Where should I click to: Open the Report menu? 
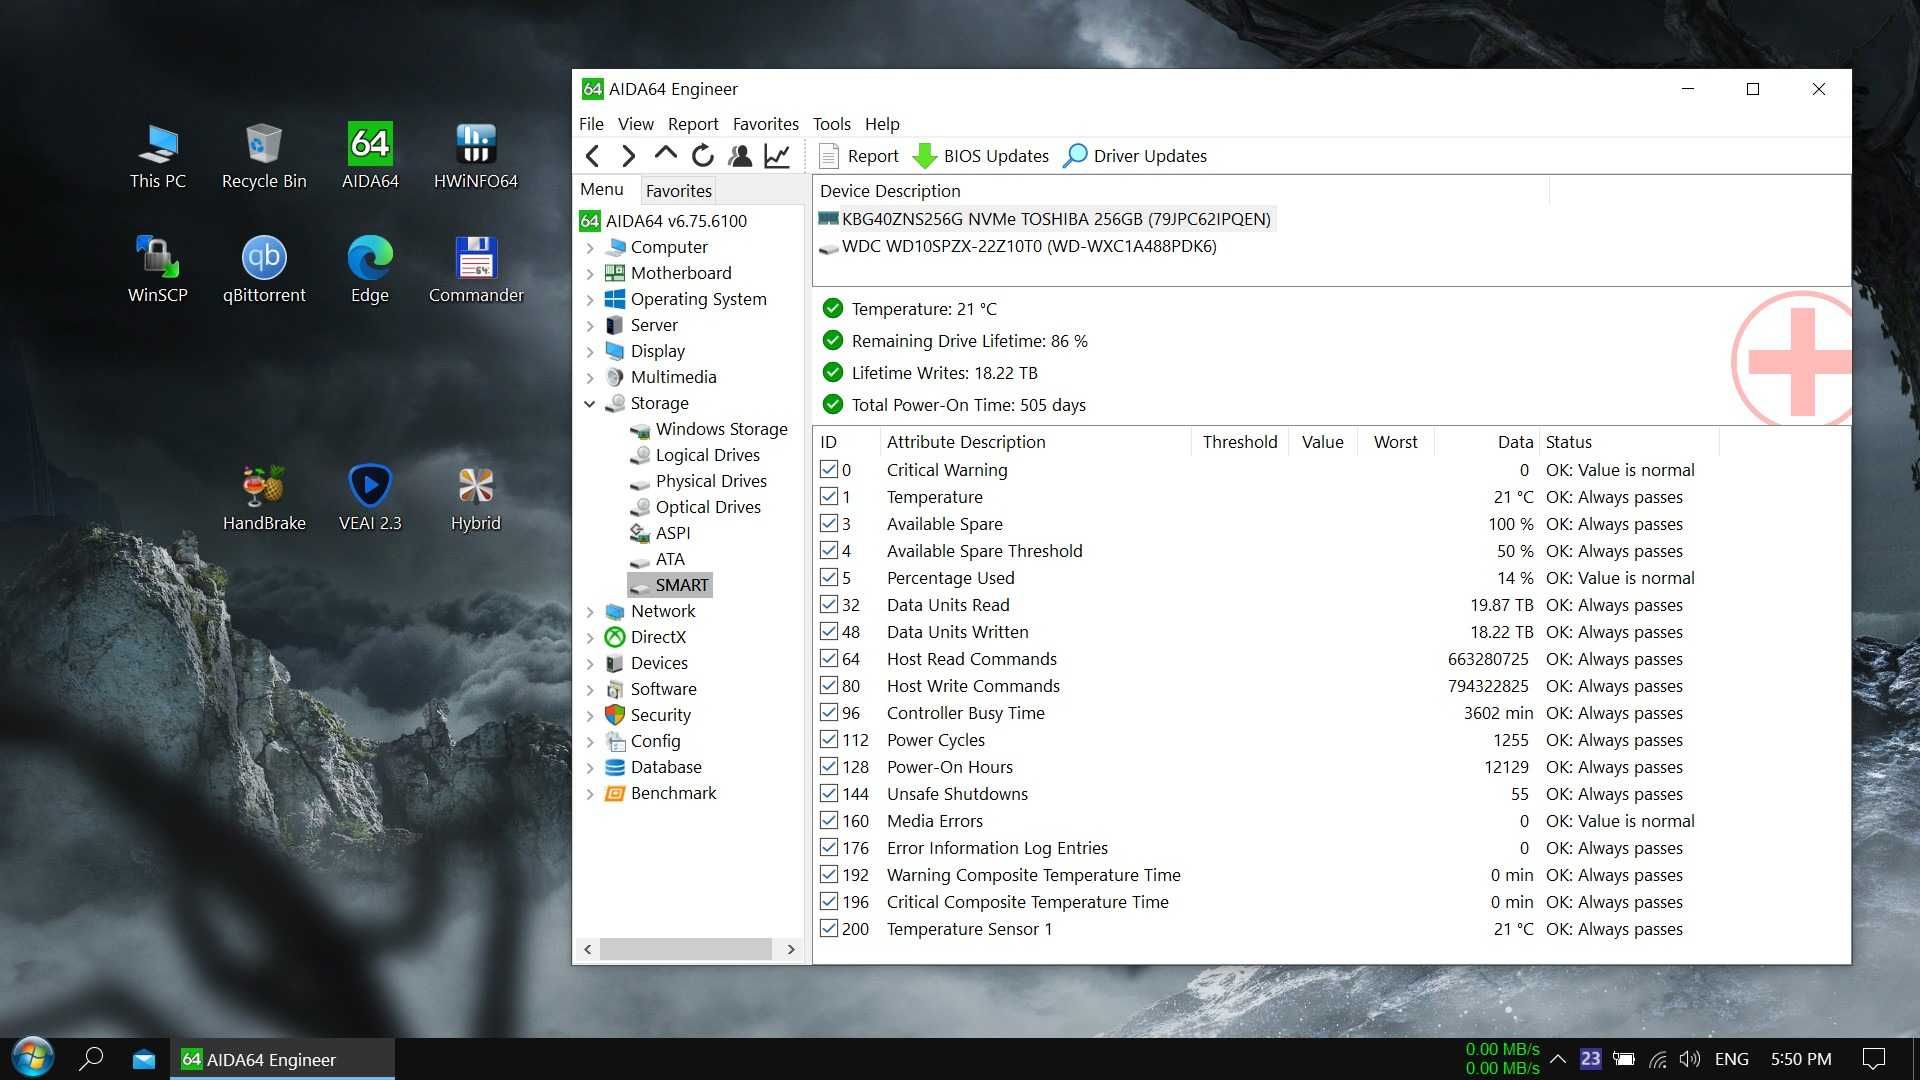[x=693, y=124]
